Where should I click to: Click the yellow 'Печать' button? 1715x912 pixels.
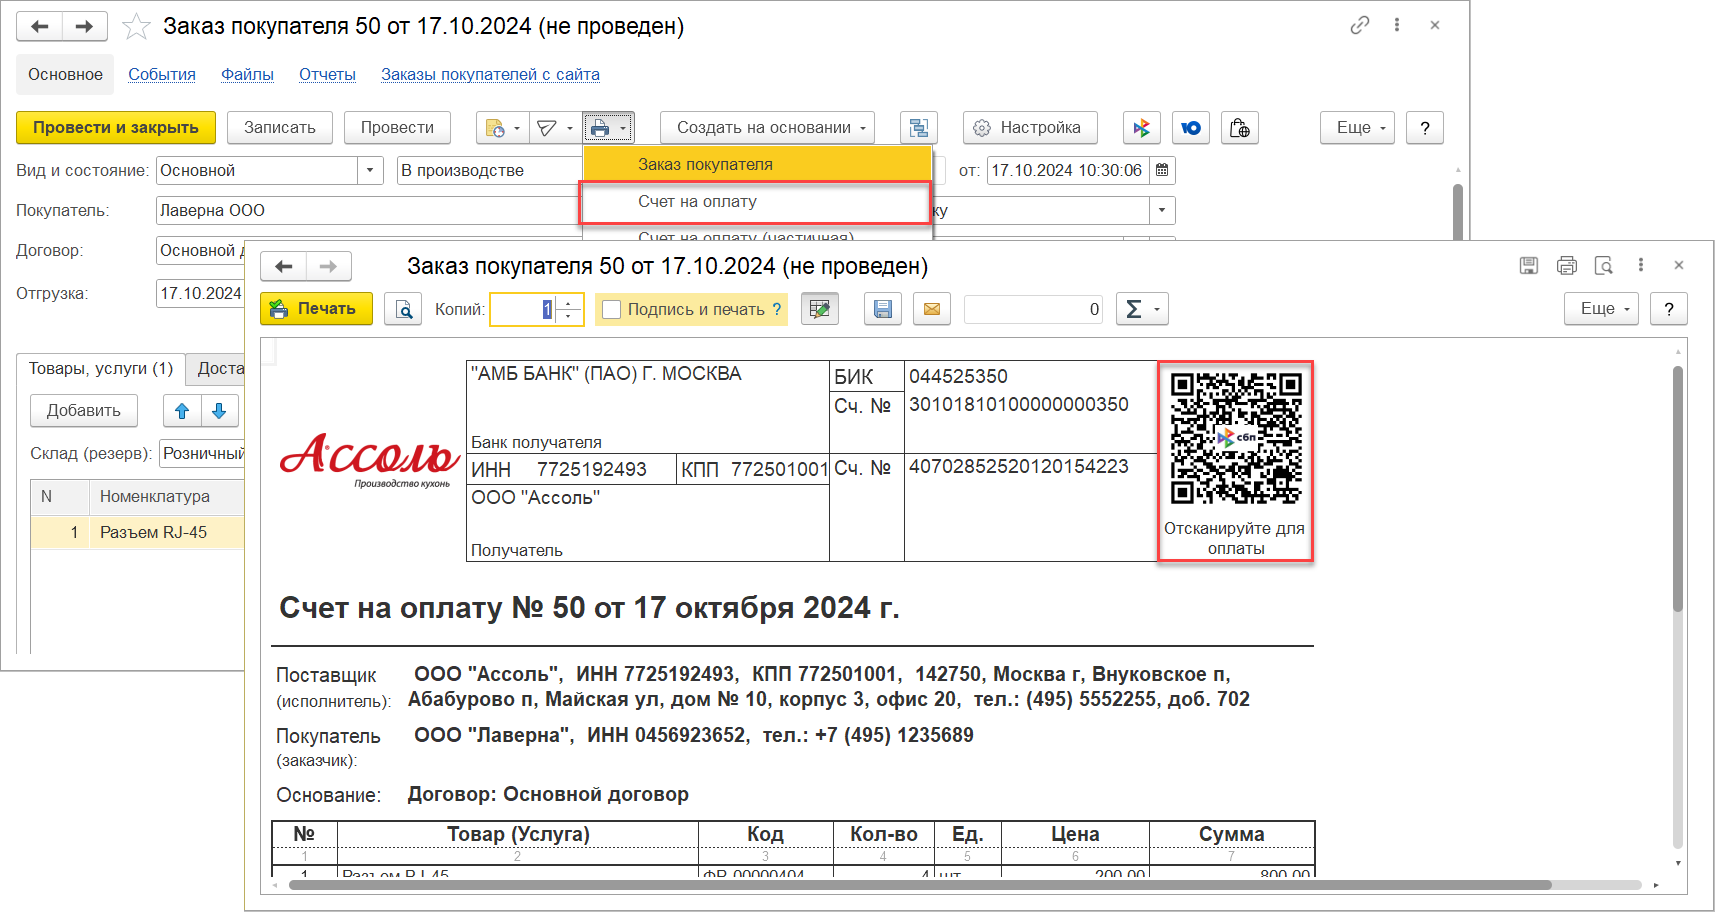315,309
